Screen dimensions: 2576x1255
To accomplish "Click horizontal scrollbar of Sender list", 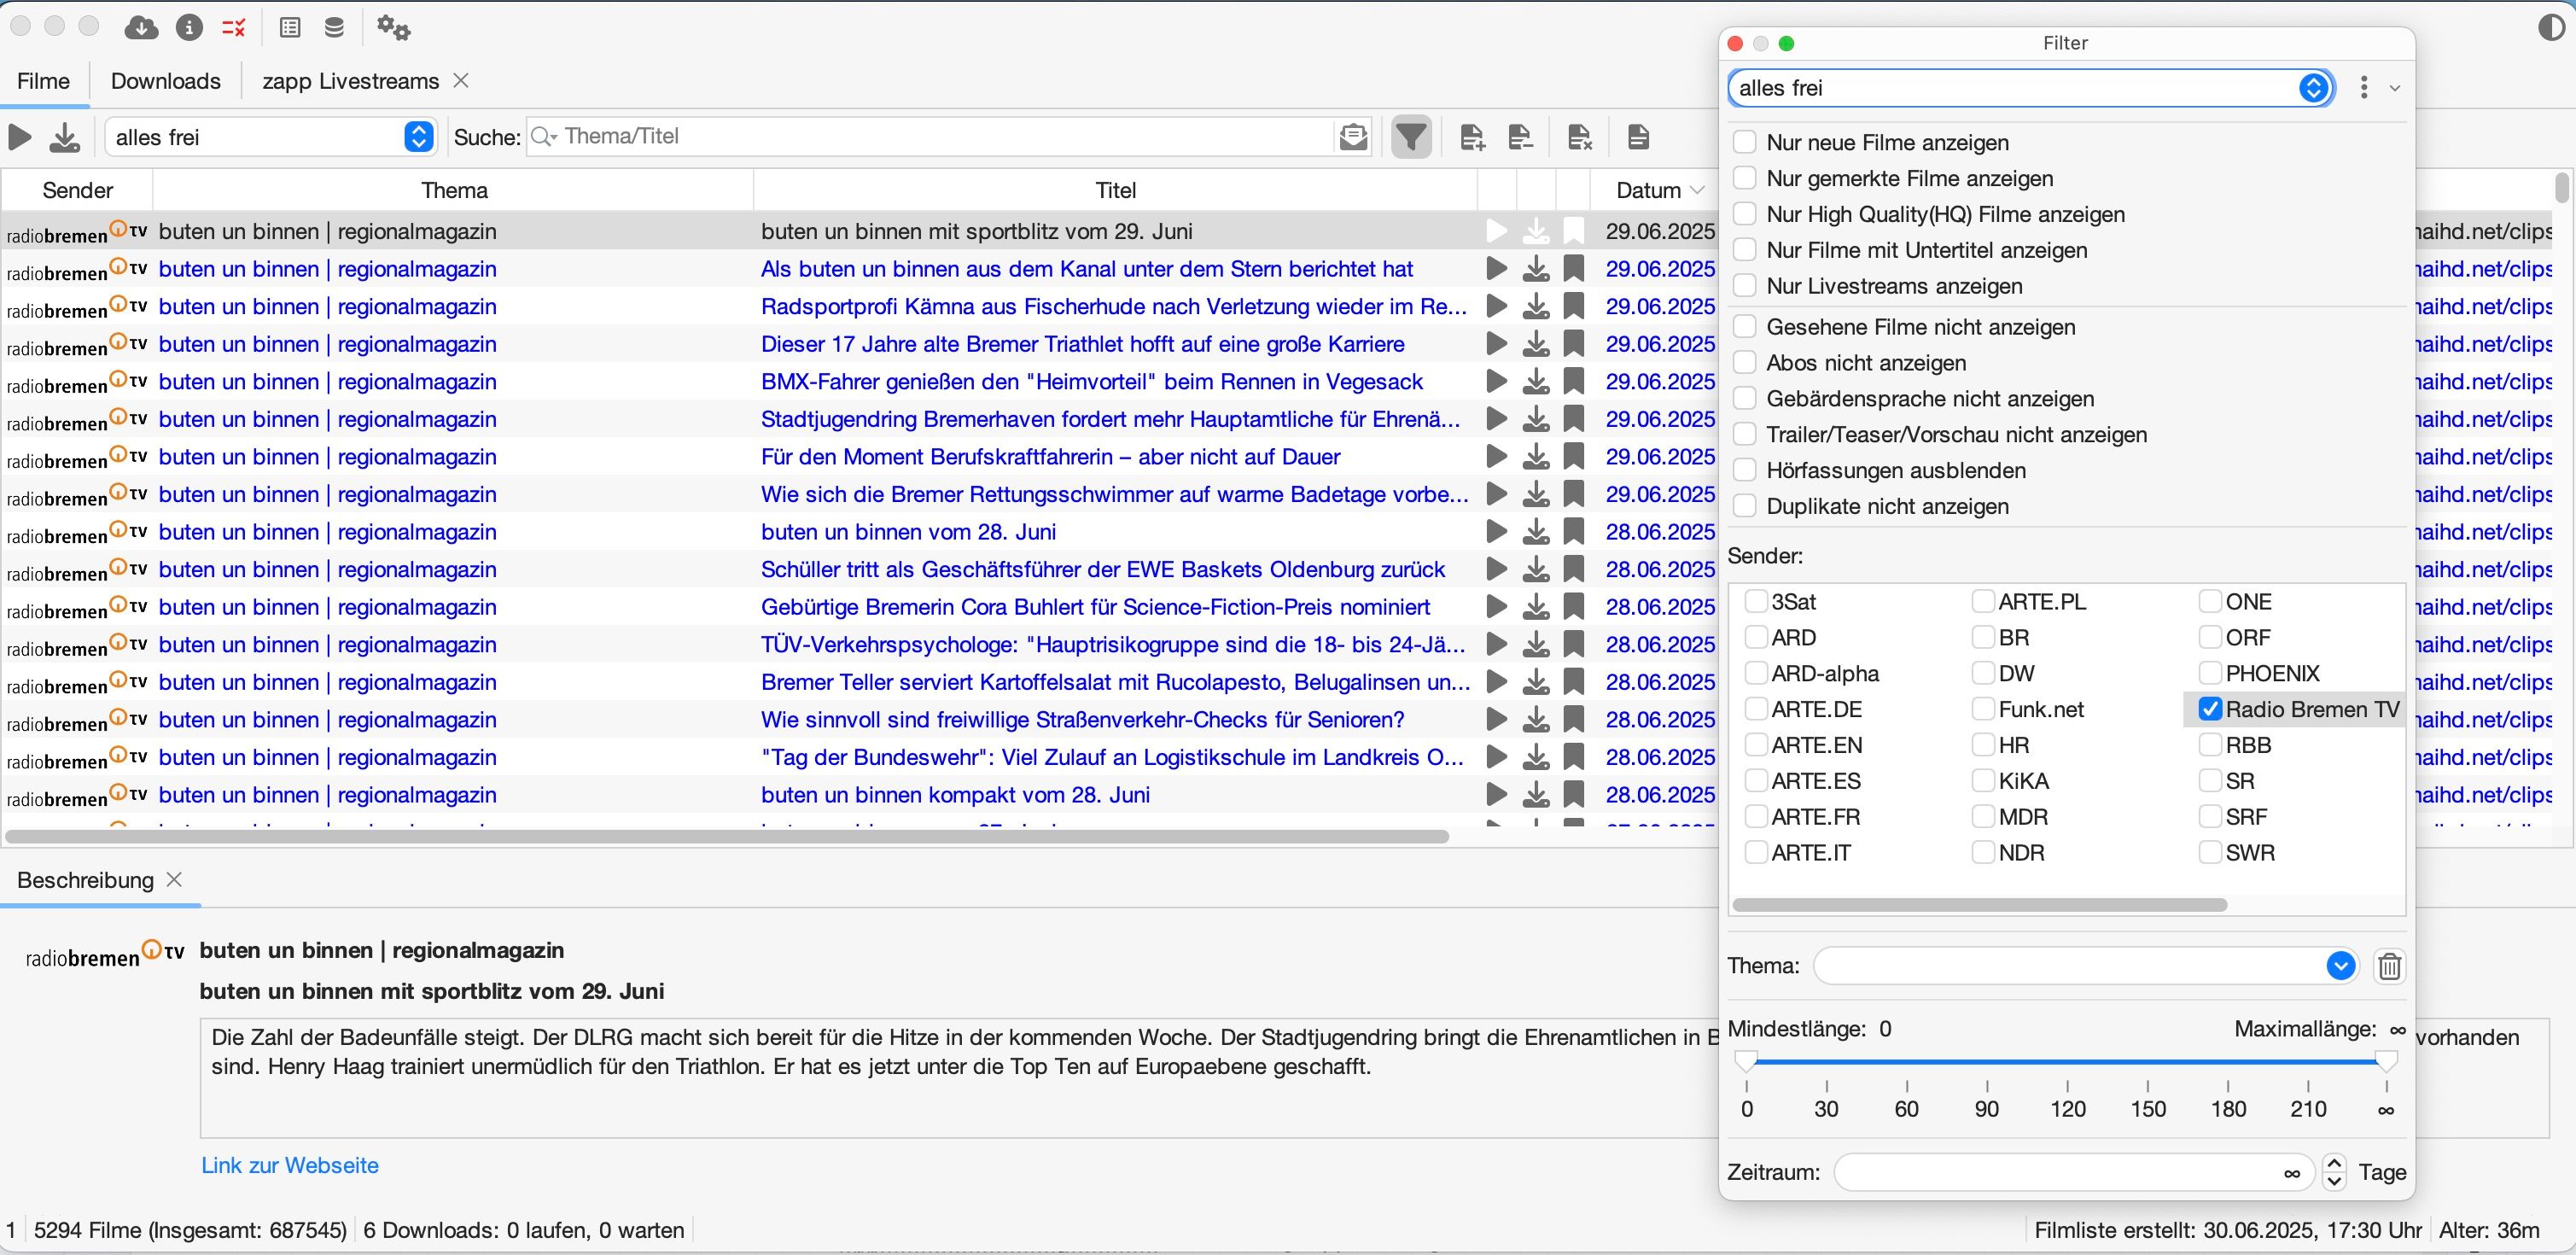I will [1980, 905].
